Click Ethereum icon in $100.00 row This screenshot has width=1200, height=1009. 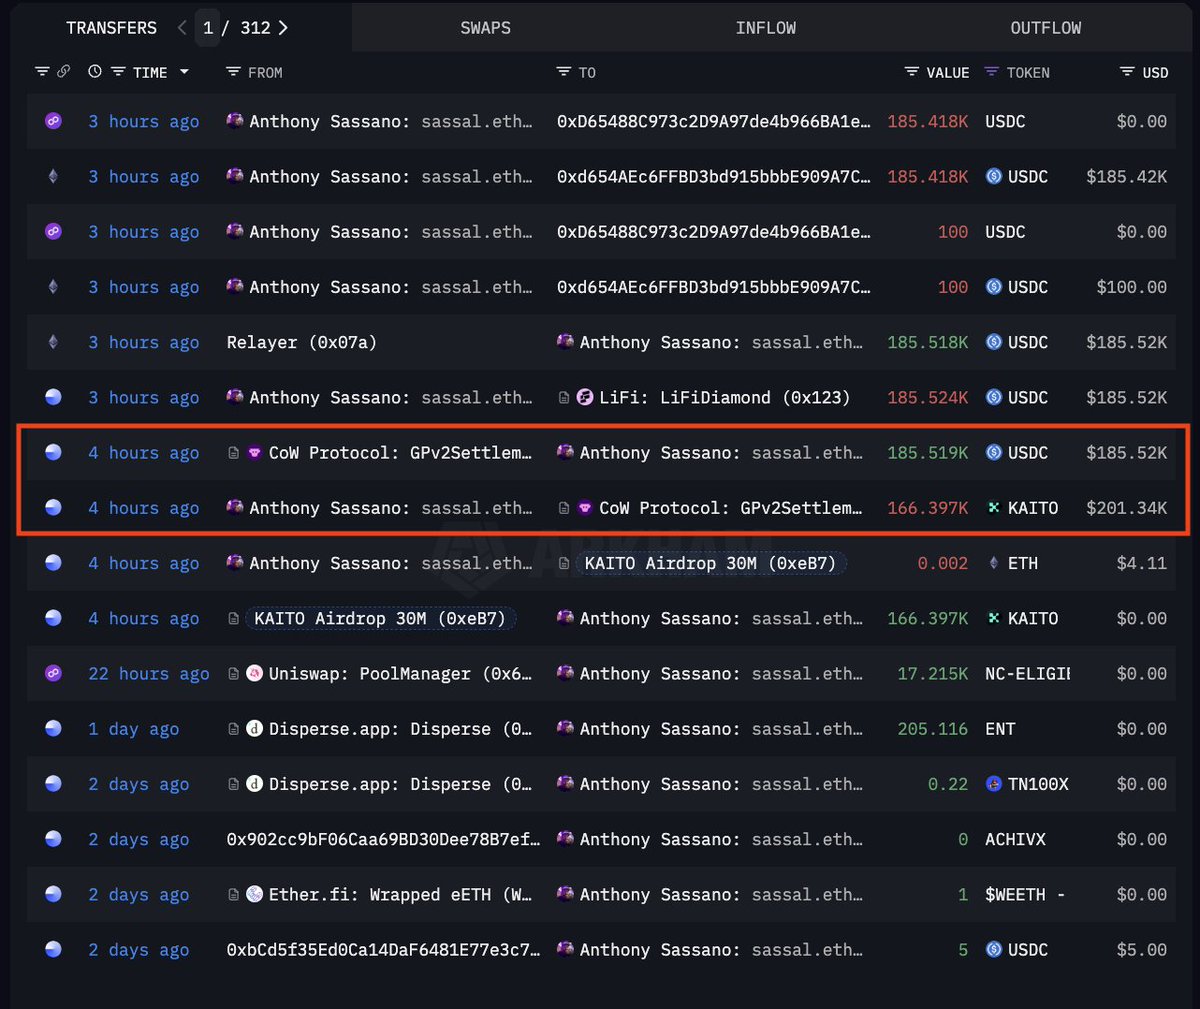[53, 287]
